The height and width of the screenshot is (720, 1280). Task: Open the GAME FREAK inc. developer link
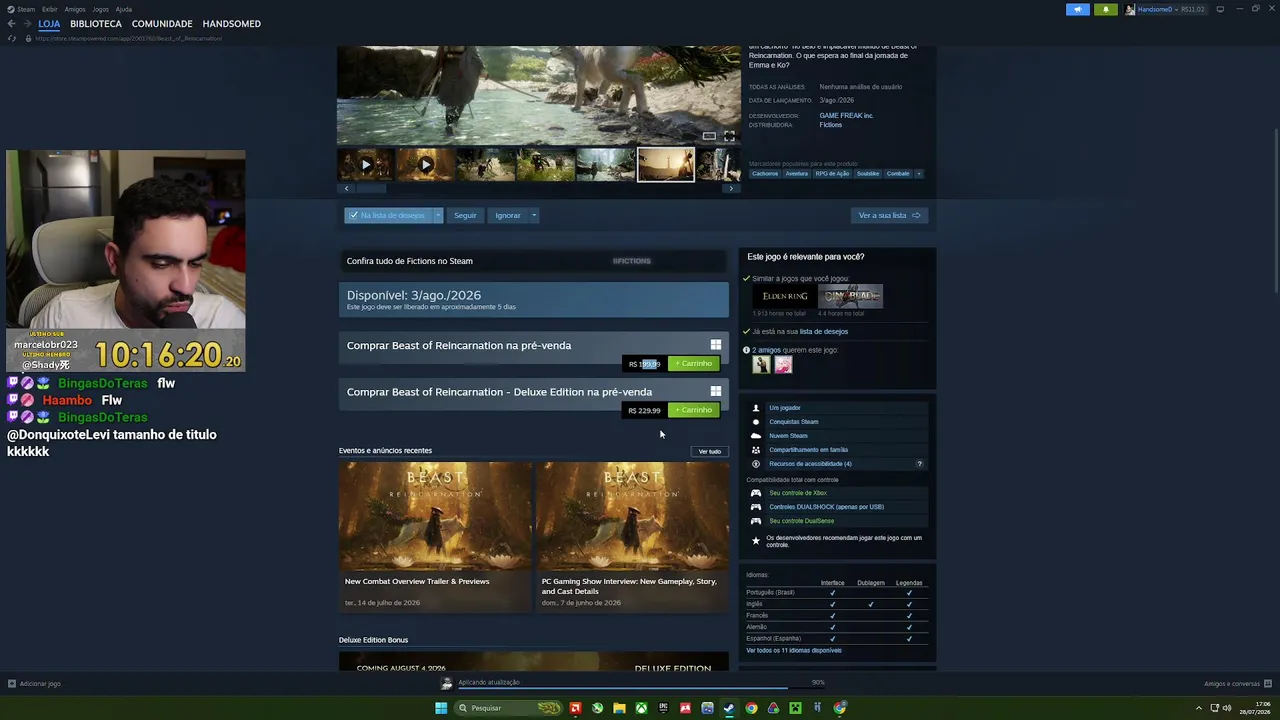pyautogui.click(x=846, y=116)
